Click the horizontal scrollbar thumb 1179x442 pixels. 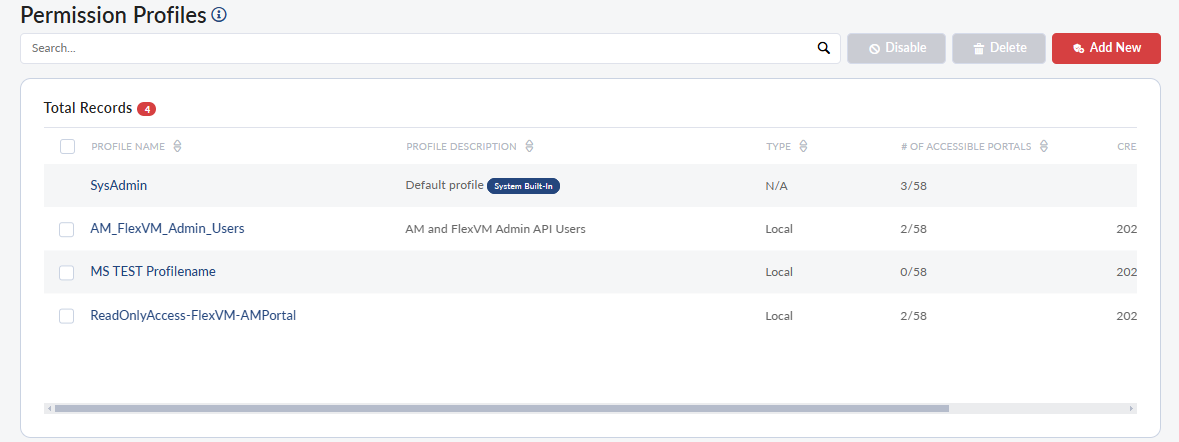[500, 408]
